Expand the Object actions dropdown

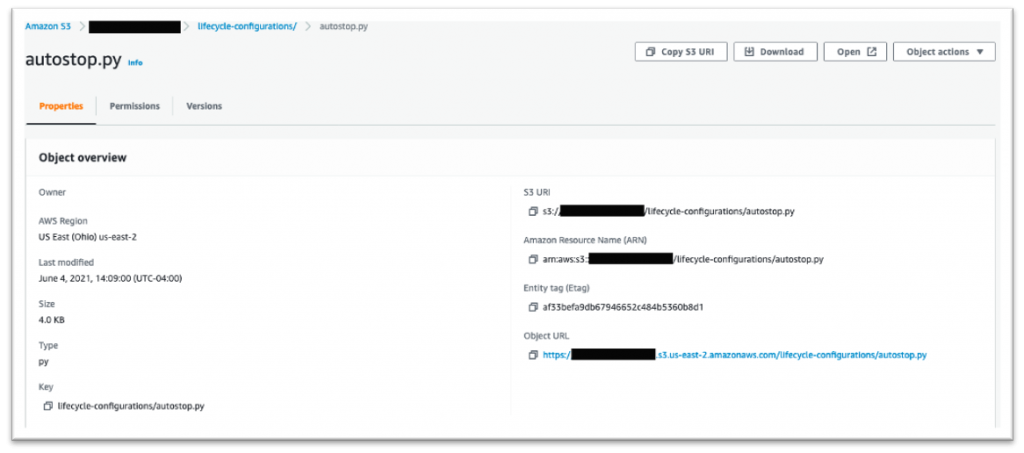pyautogui.click(x=944, y=52)
